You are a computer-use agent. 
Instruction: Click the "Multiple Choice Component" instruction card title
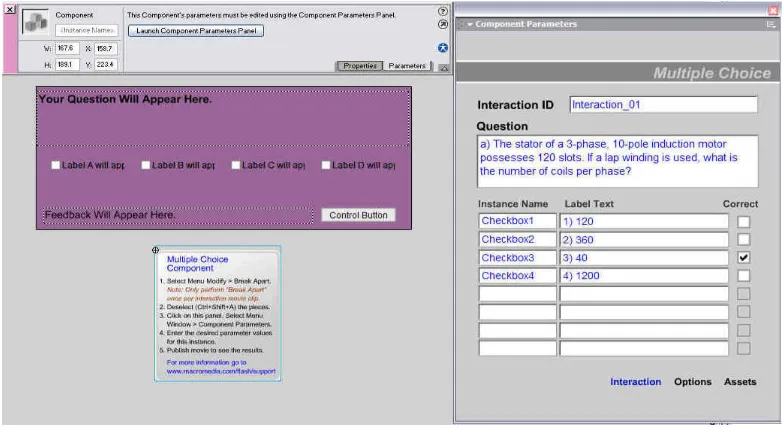(x=197, y=263)
